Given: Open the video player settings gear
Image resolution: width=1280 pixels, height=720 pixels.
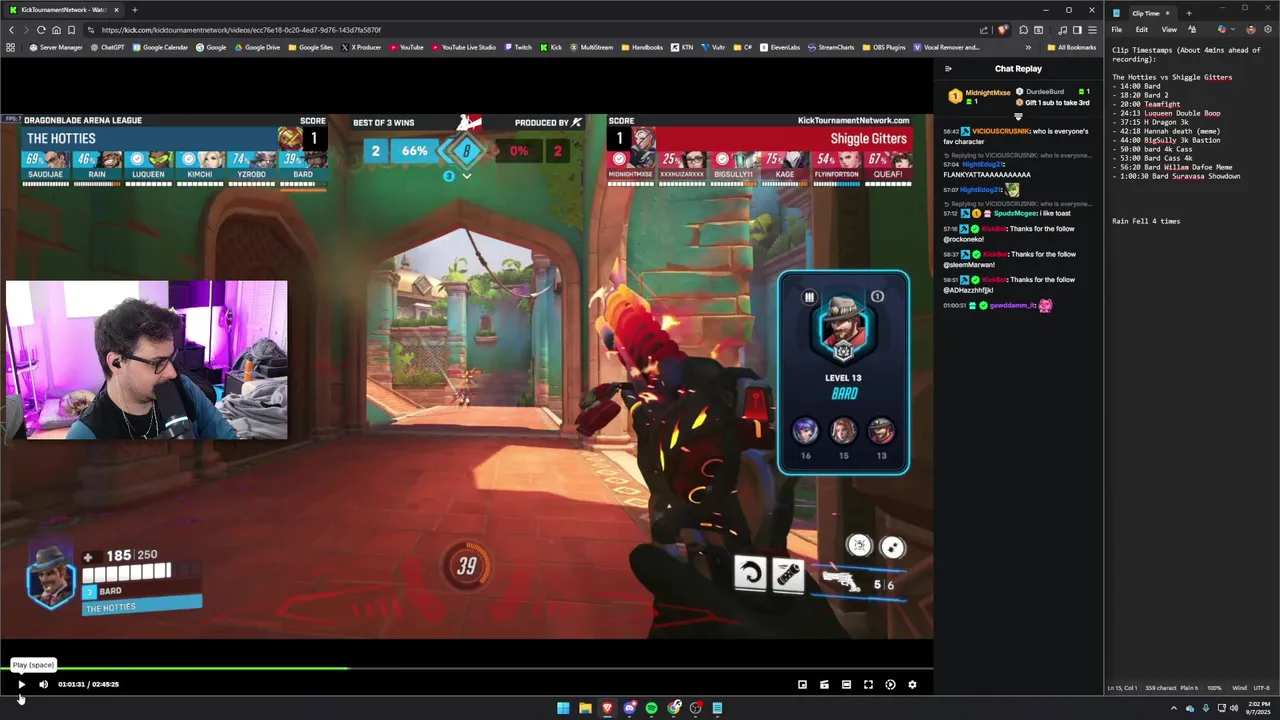Looking at the screenshot, I should [x=912, y=685].
